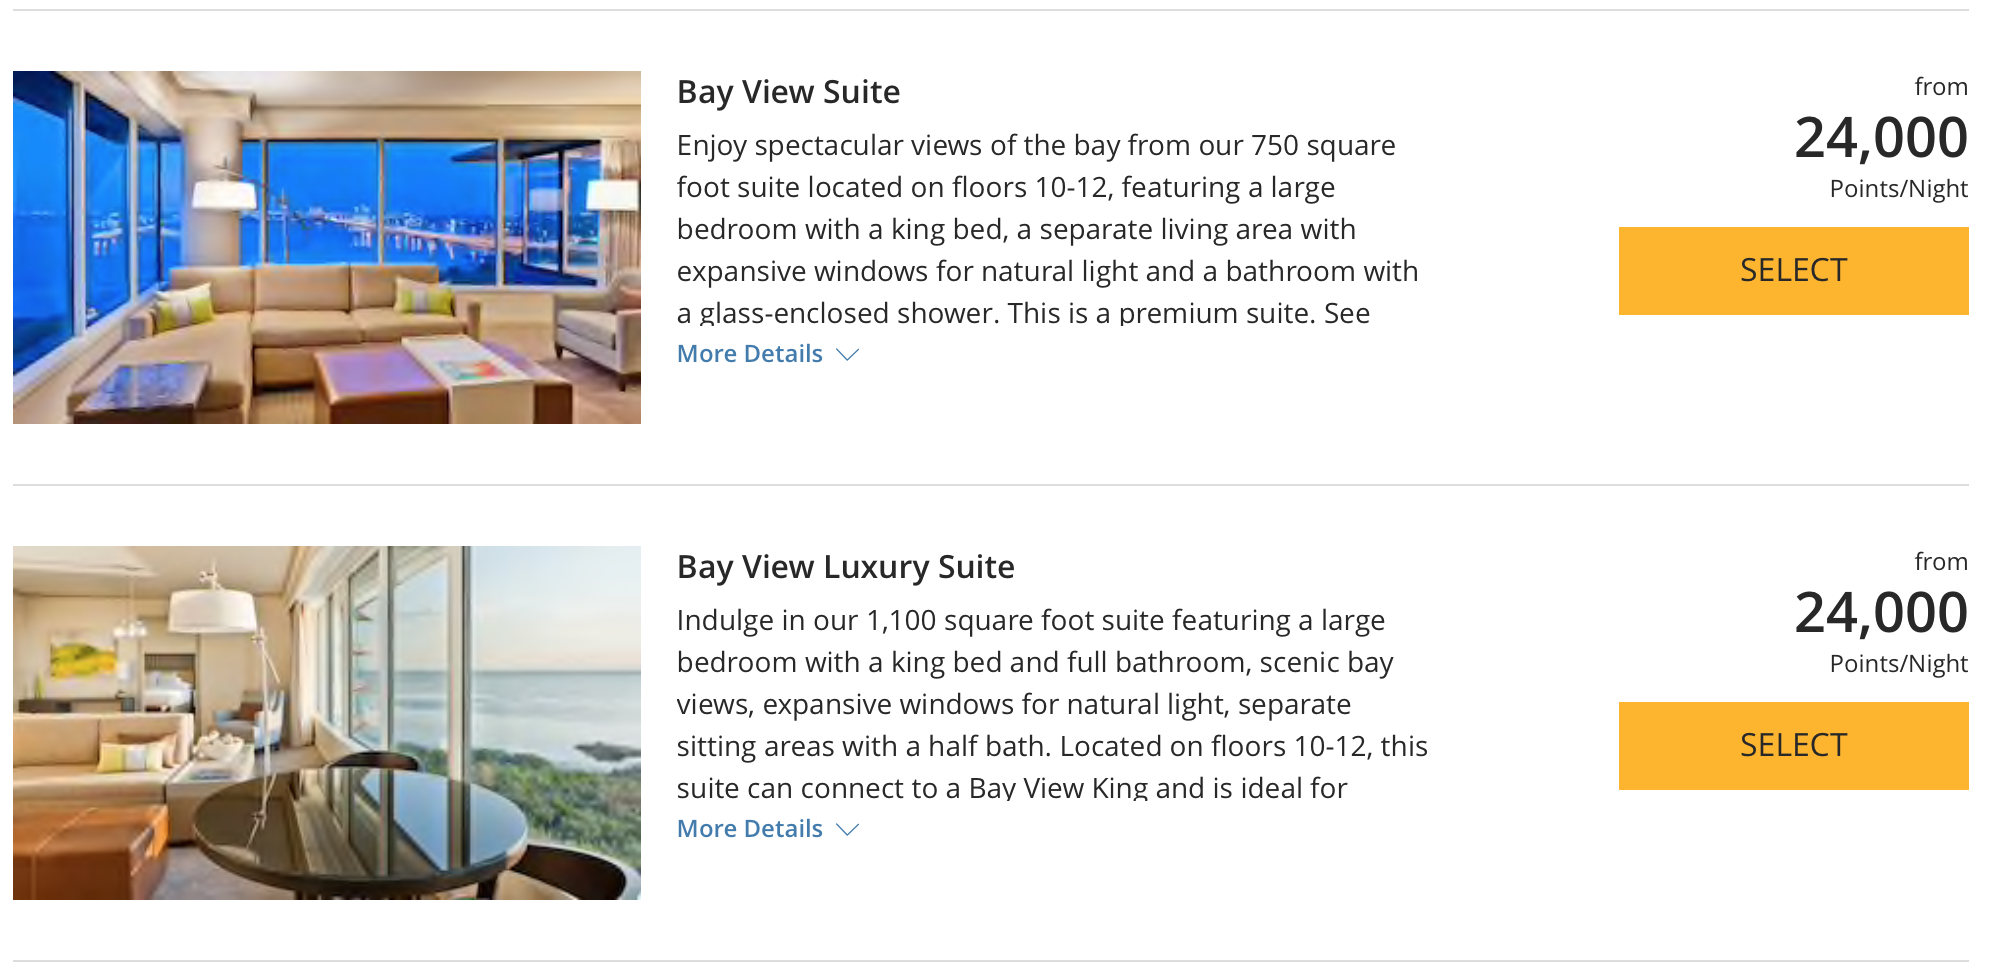Click the Bay View Luxury Suite title
The height and width of the screenshot is (976, 2002).
tap(845, 567)
